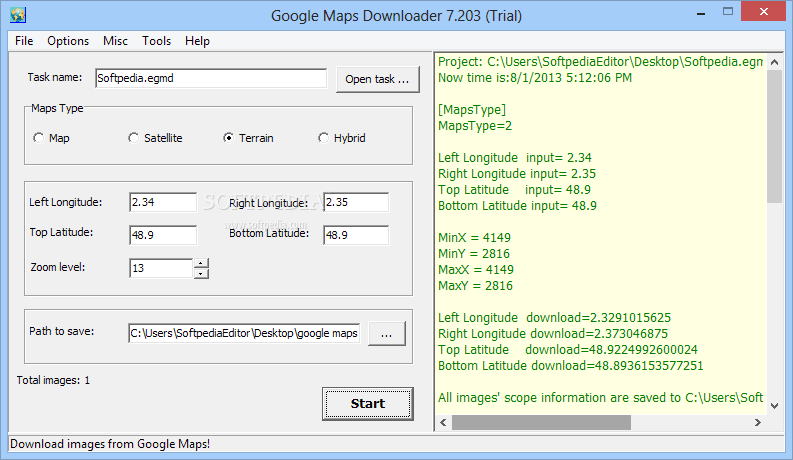Screen dimensions: 793x460
Task: Click status bar 'Download images from Google Maps!'
Action: (110, 444)
